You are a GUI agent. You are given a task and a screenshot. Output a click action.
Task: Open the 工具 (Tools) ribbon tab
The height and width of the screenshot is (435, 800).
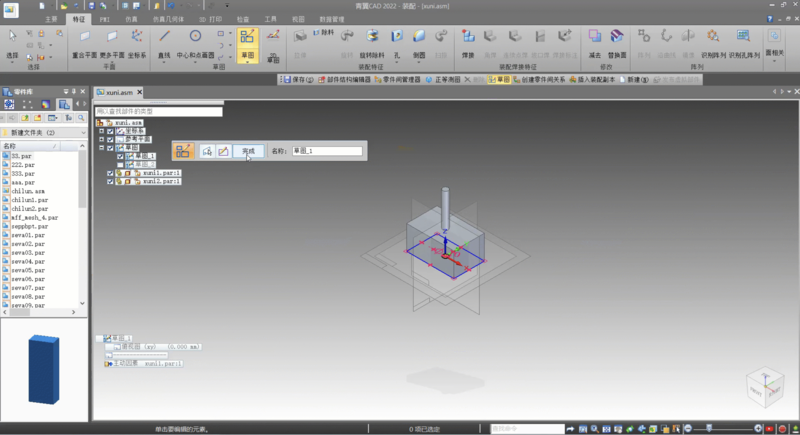271,19
